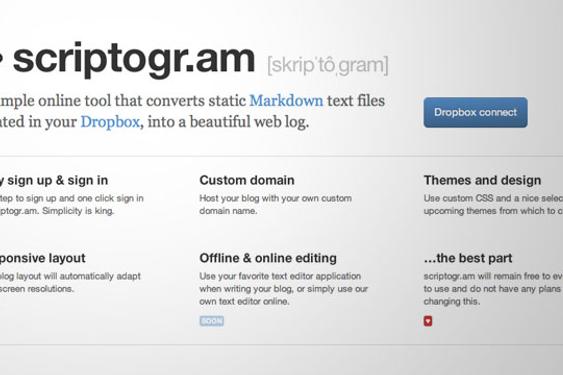Click the scriptogr.am site title
The height and width of the screenshot is (375, 563).
(134, 59)
